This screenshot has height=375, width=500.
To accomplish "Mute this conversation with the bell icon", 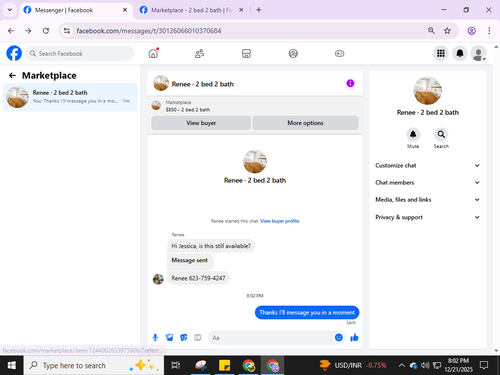I will coord(413,135).
